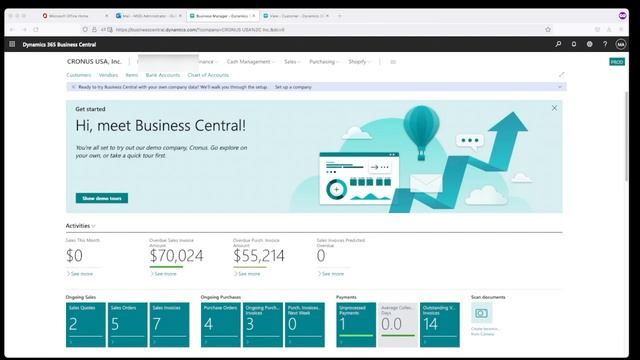
Task: Open the Sales Invoices tile
Action: point(169,325)
